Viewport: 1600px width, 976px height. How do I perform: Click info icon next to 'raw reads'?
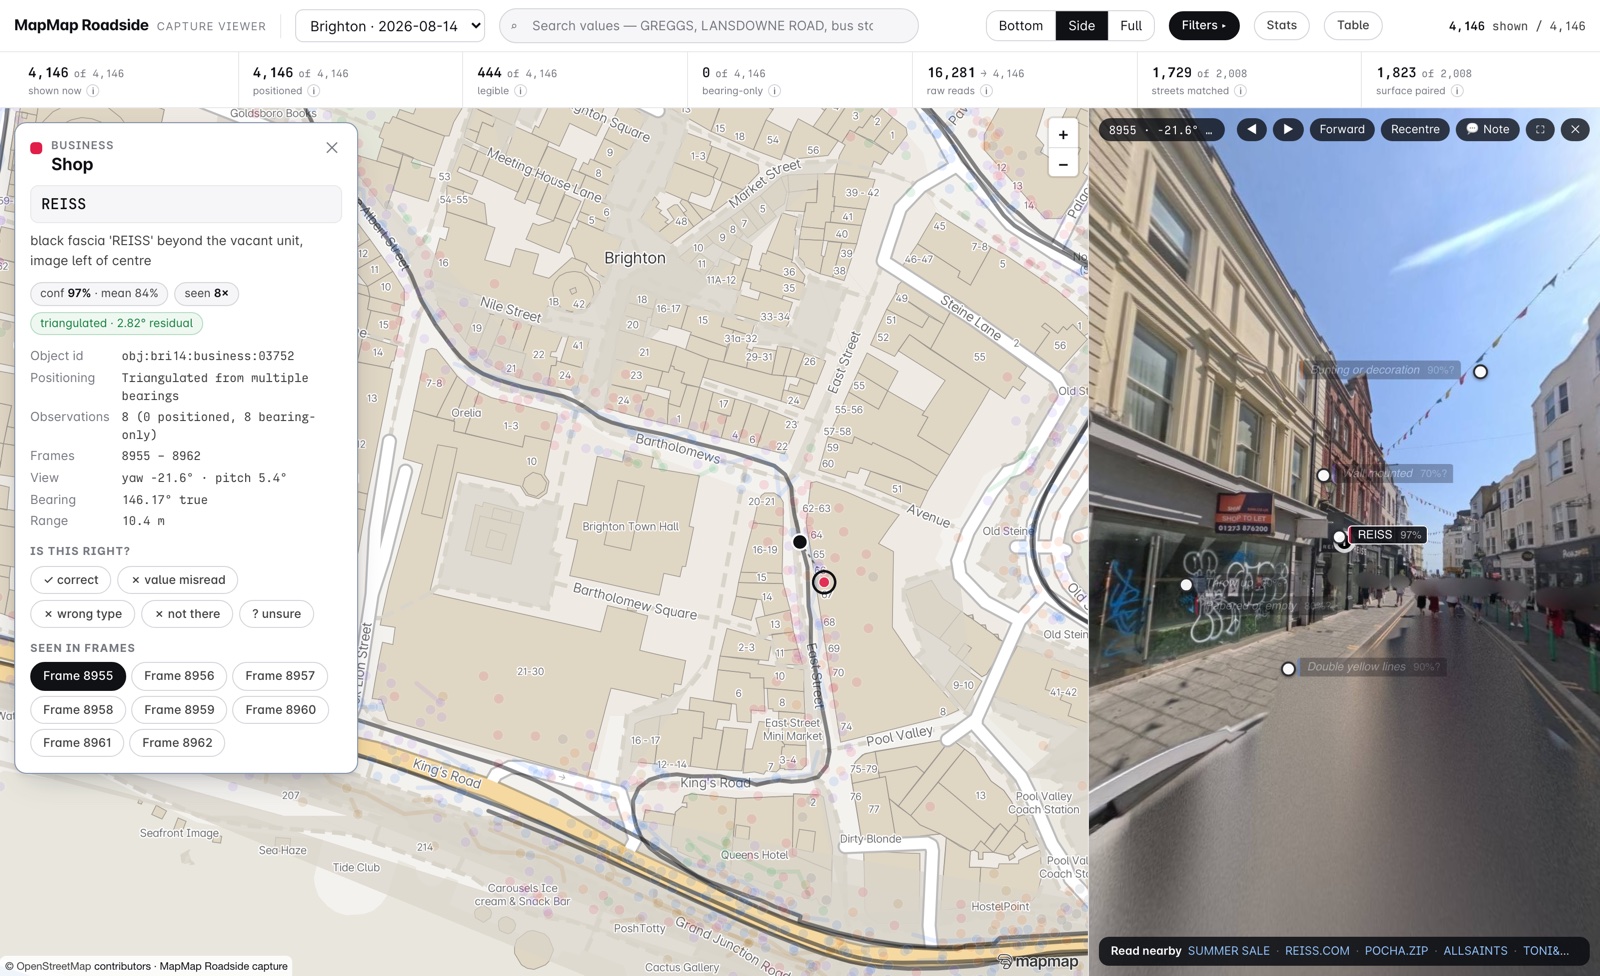click(987, 91)
